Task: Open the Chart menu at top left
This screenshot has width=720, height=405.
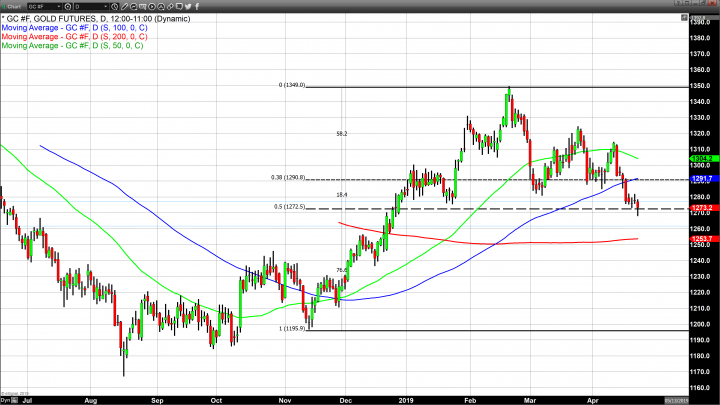Action: tap(12, 6)
